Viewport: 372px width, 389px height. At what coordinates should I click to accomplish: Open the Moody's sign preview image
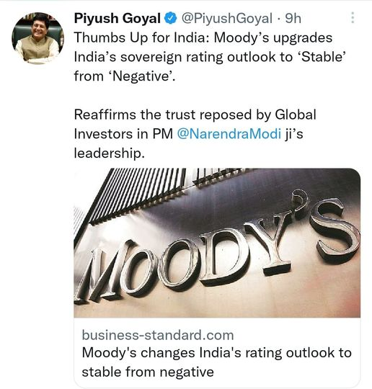point(217,243)
